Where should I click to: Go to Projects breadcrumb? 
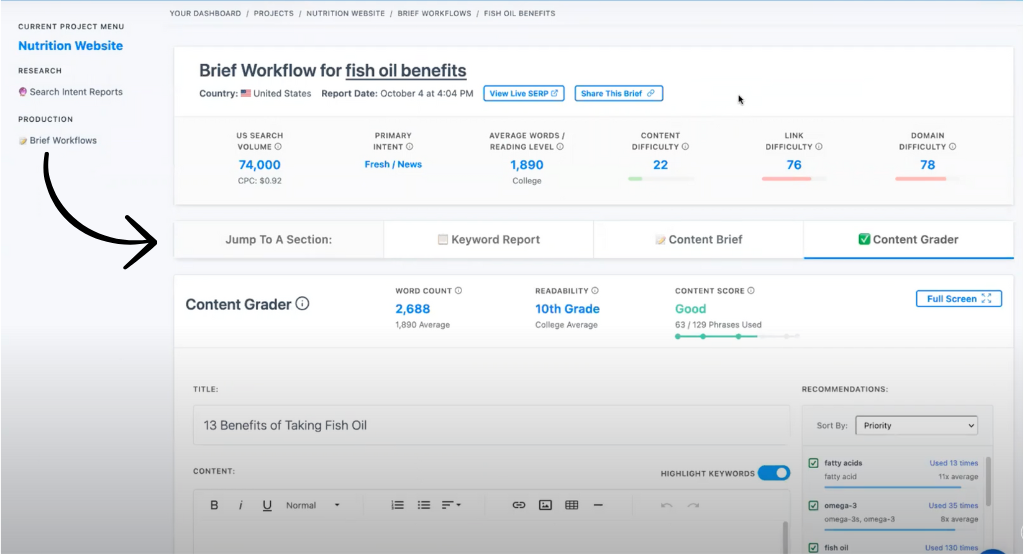point(274,13)
